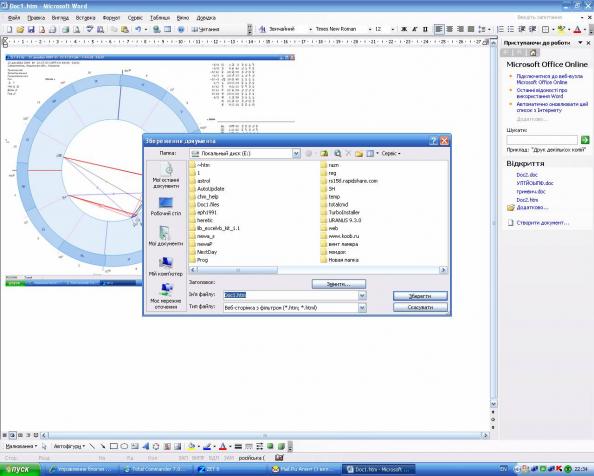Select the Rectangle drawing tool
Viewport: 594px width, 476px height.
[114, 446]
